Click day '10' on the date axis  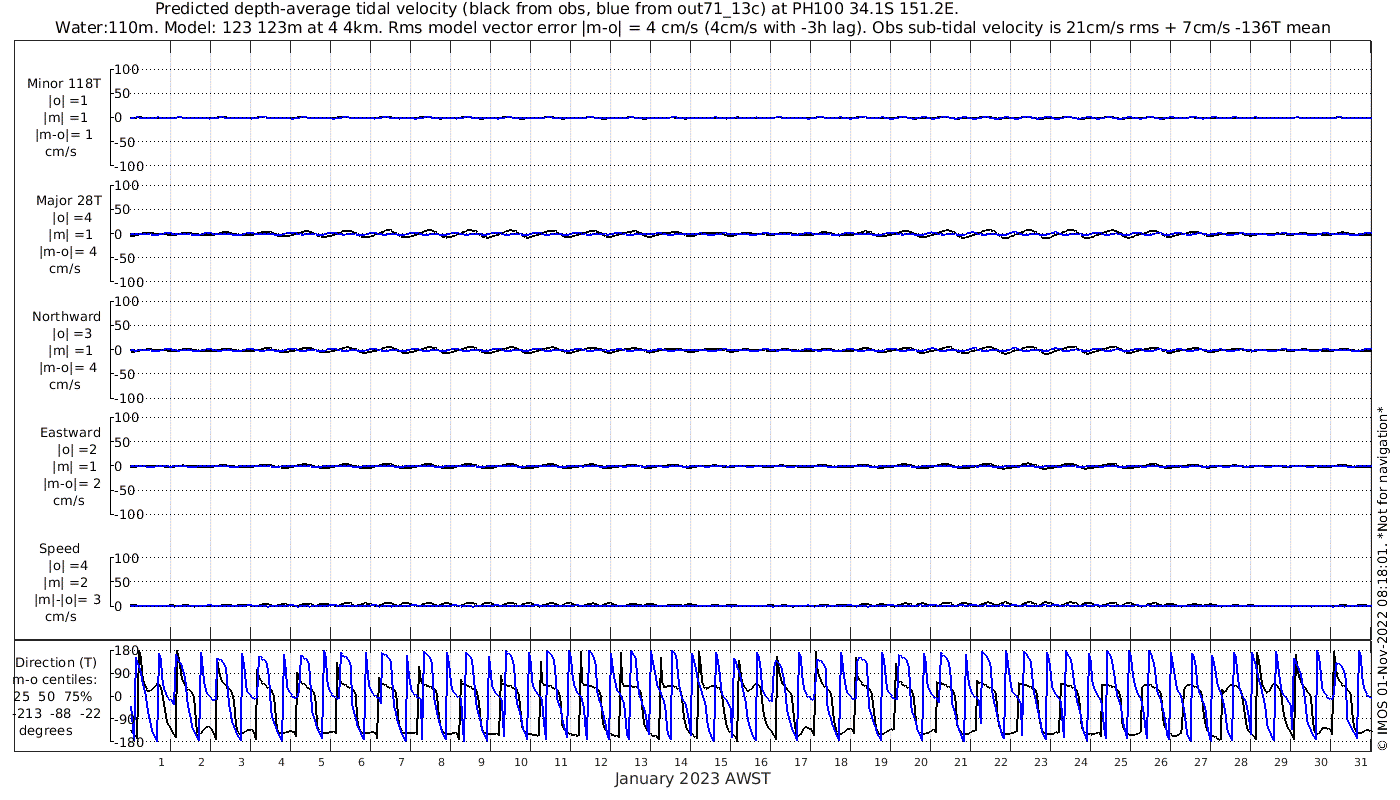[521, 762]
